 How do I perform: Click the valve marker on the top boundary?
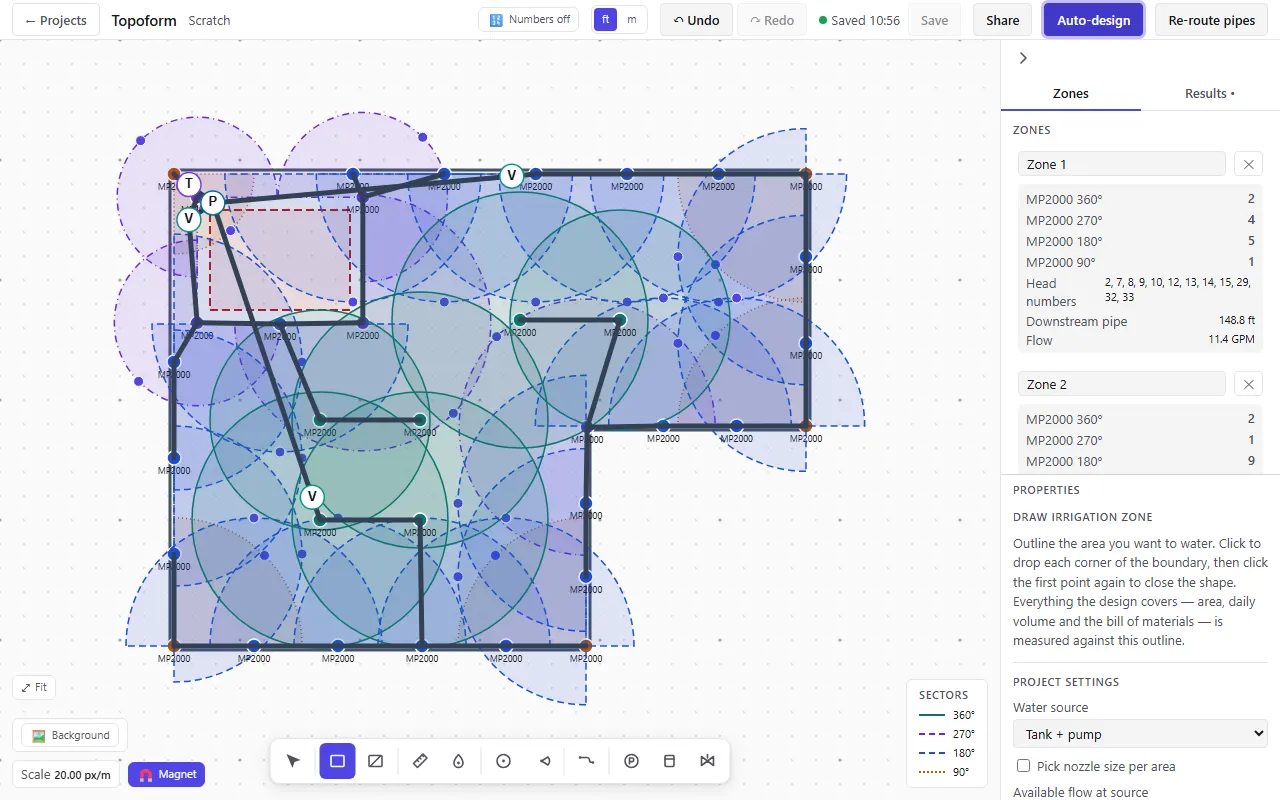coord(512,176)
